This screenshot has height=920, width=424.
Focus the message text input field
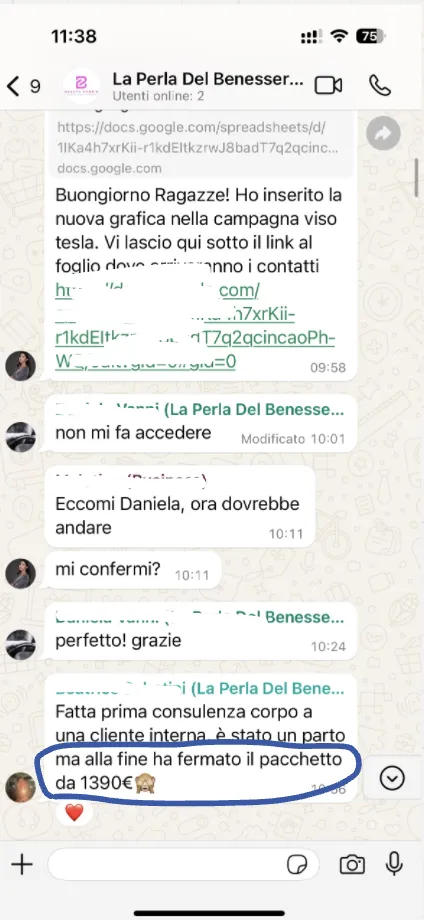click(183, 864)
